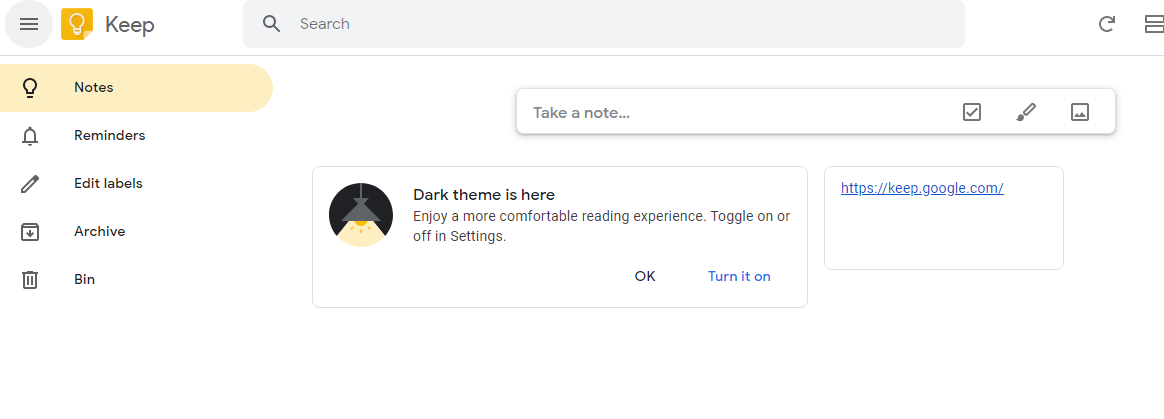1164x419 pixels.
Task: Click the Reminders bell icon
Action: click(x=30, y=136)
